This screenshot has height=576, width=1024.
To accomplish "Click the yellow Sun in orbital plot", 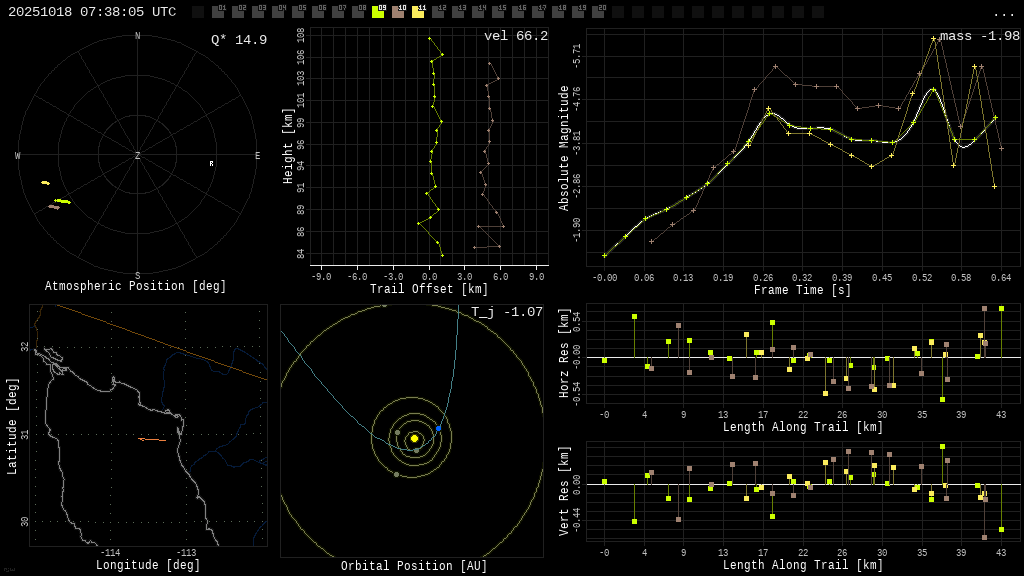I will point(414,438).
